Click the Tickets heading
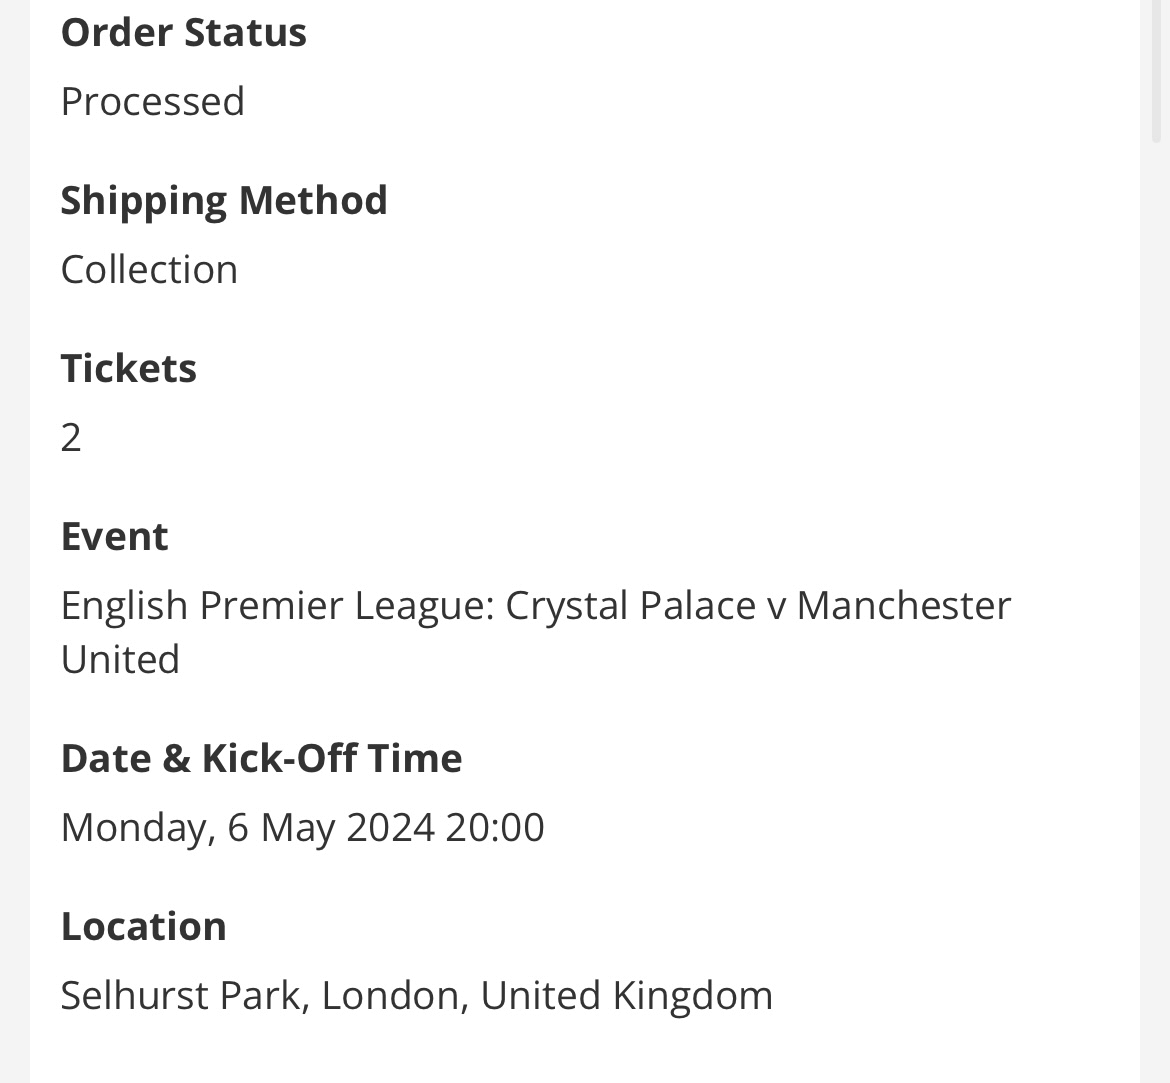Image resolution: width=1170 pixels, height=1083 pixels. click(x=128, y=369)
